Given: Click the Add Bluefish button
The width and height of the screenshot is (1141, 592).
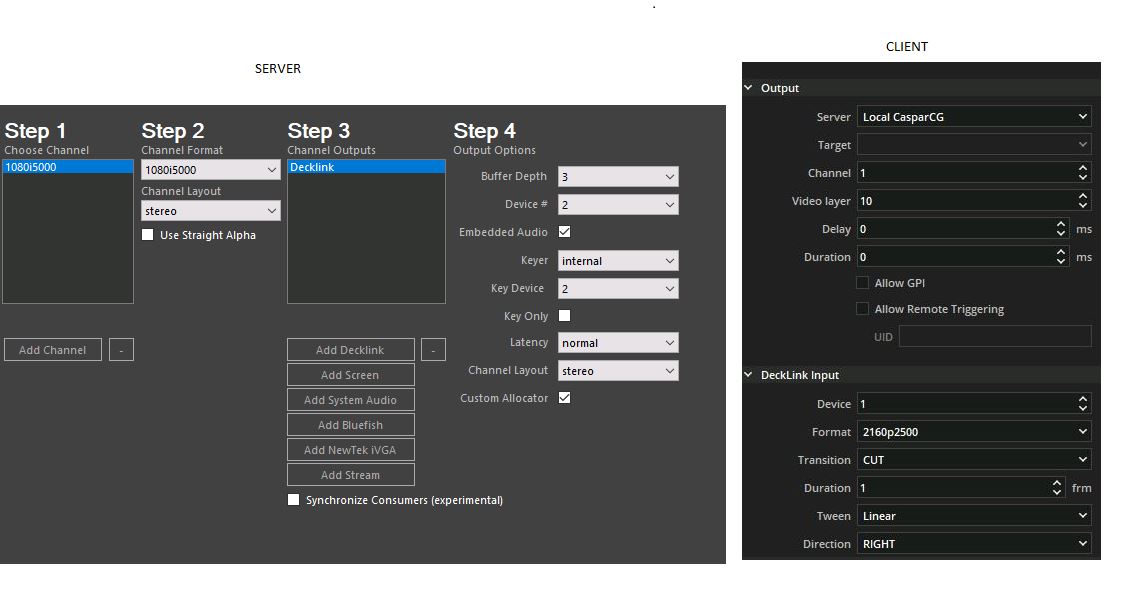Looking at the screenshot, I should (x=351, y=425).
